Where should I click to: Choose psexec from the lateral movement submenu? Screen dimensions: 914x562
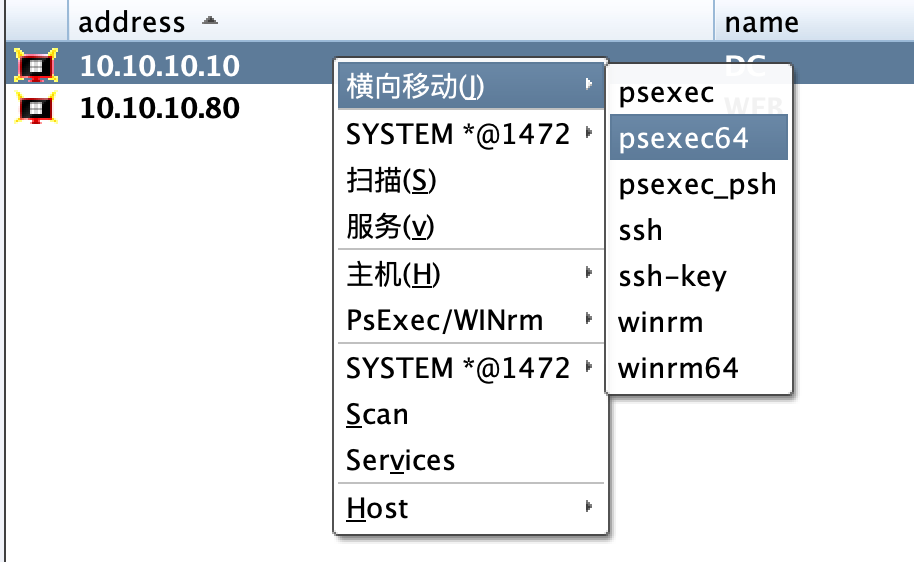point(666,93)
